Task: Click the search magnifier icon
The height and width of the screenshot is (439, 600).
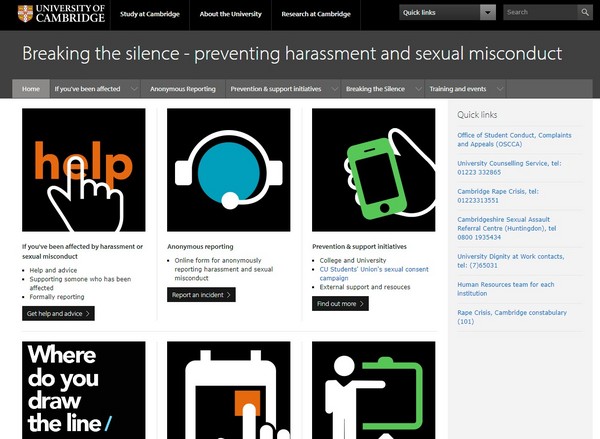Action: click(585, 13)
